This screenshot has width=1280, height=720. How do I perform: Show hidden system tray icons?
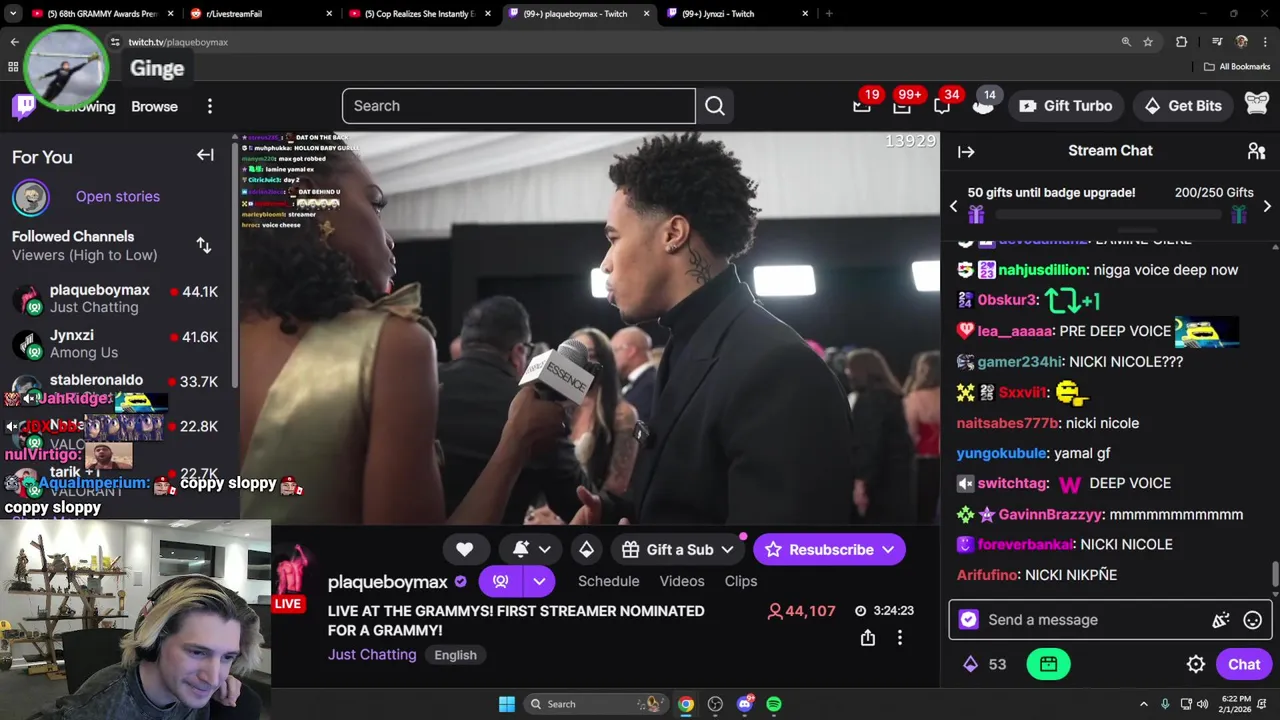[1143, 704]
